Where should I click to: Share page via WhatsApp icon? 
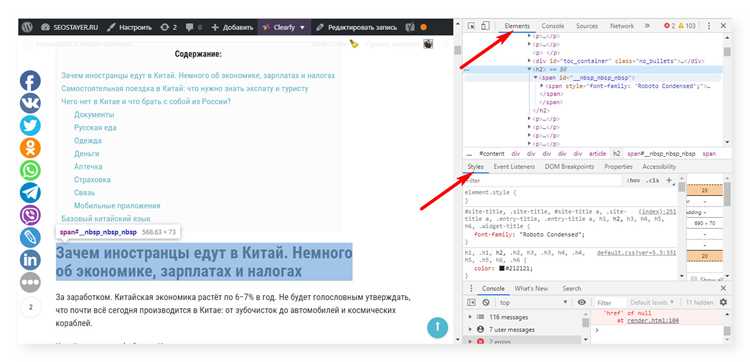pyautogui.click(x=30, y=170)
